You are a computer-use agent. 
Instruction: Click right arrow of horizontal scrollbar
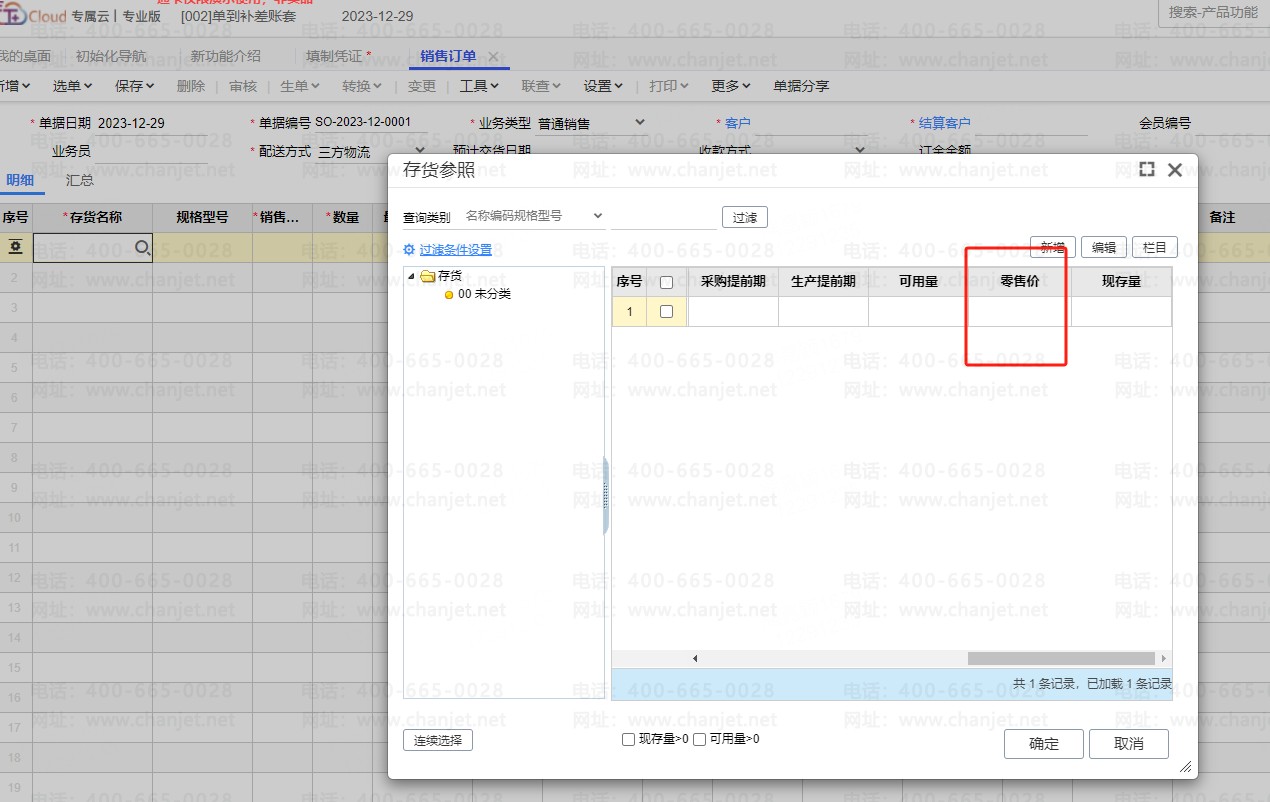click(1163, 659)
